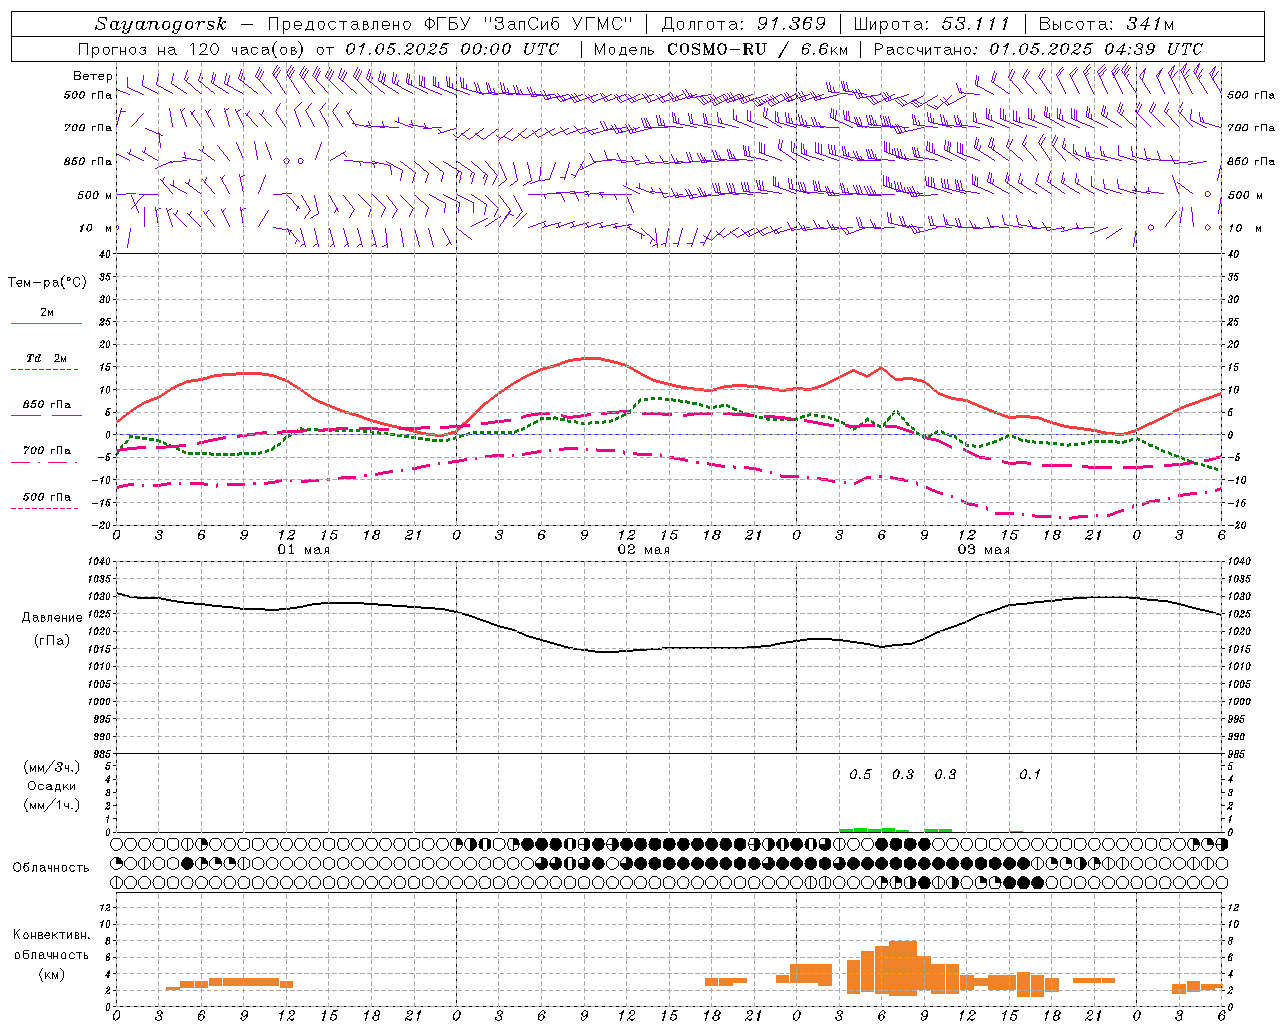Click the green dashed Td legend line sample

[44, 370]
